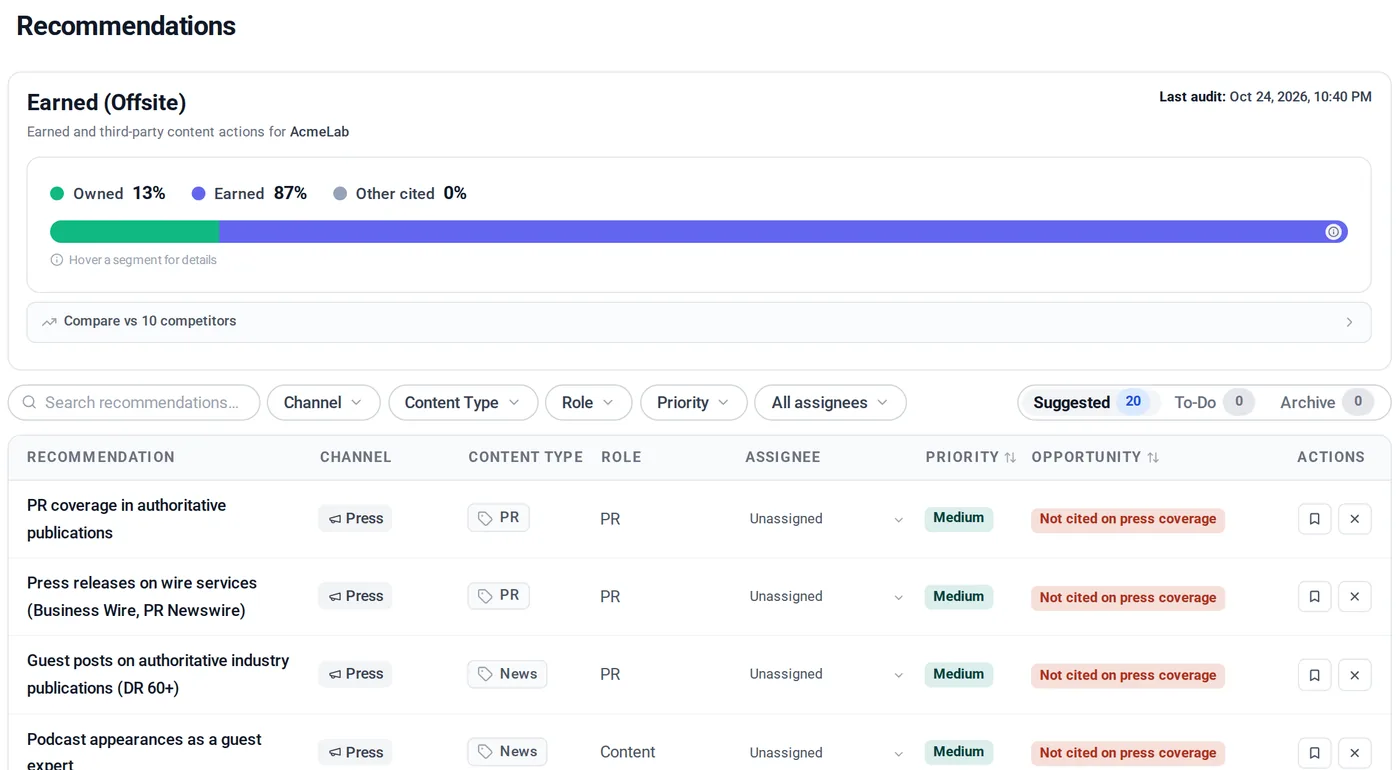Bookmark the Press releases on wire services row
Screen dimensions: 1400x770
(1314, 597)
